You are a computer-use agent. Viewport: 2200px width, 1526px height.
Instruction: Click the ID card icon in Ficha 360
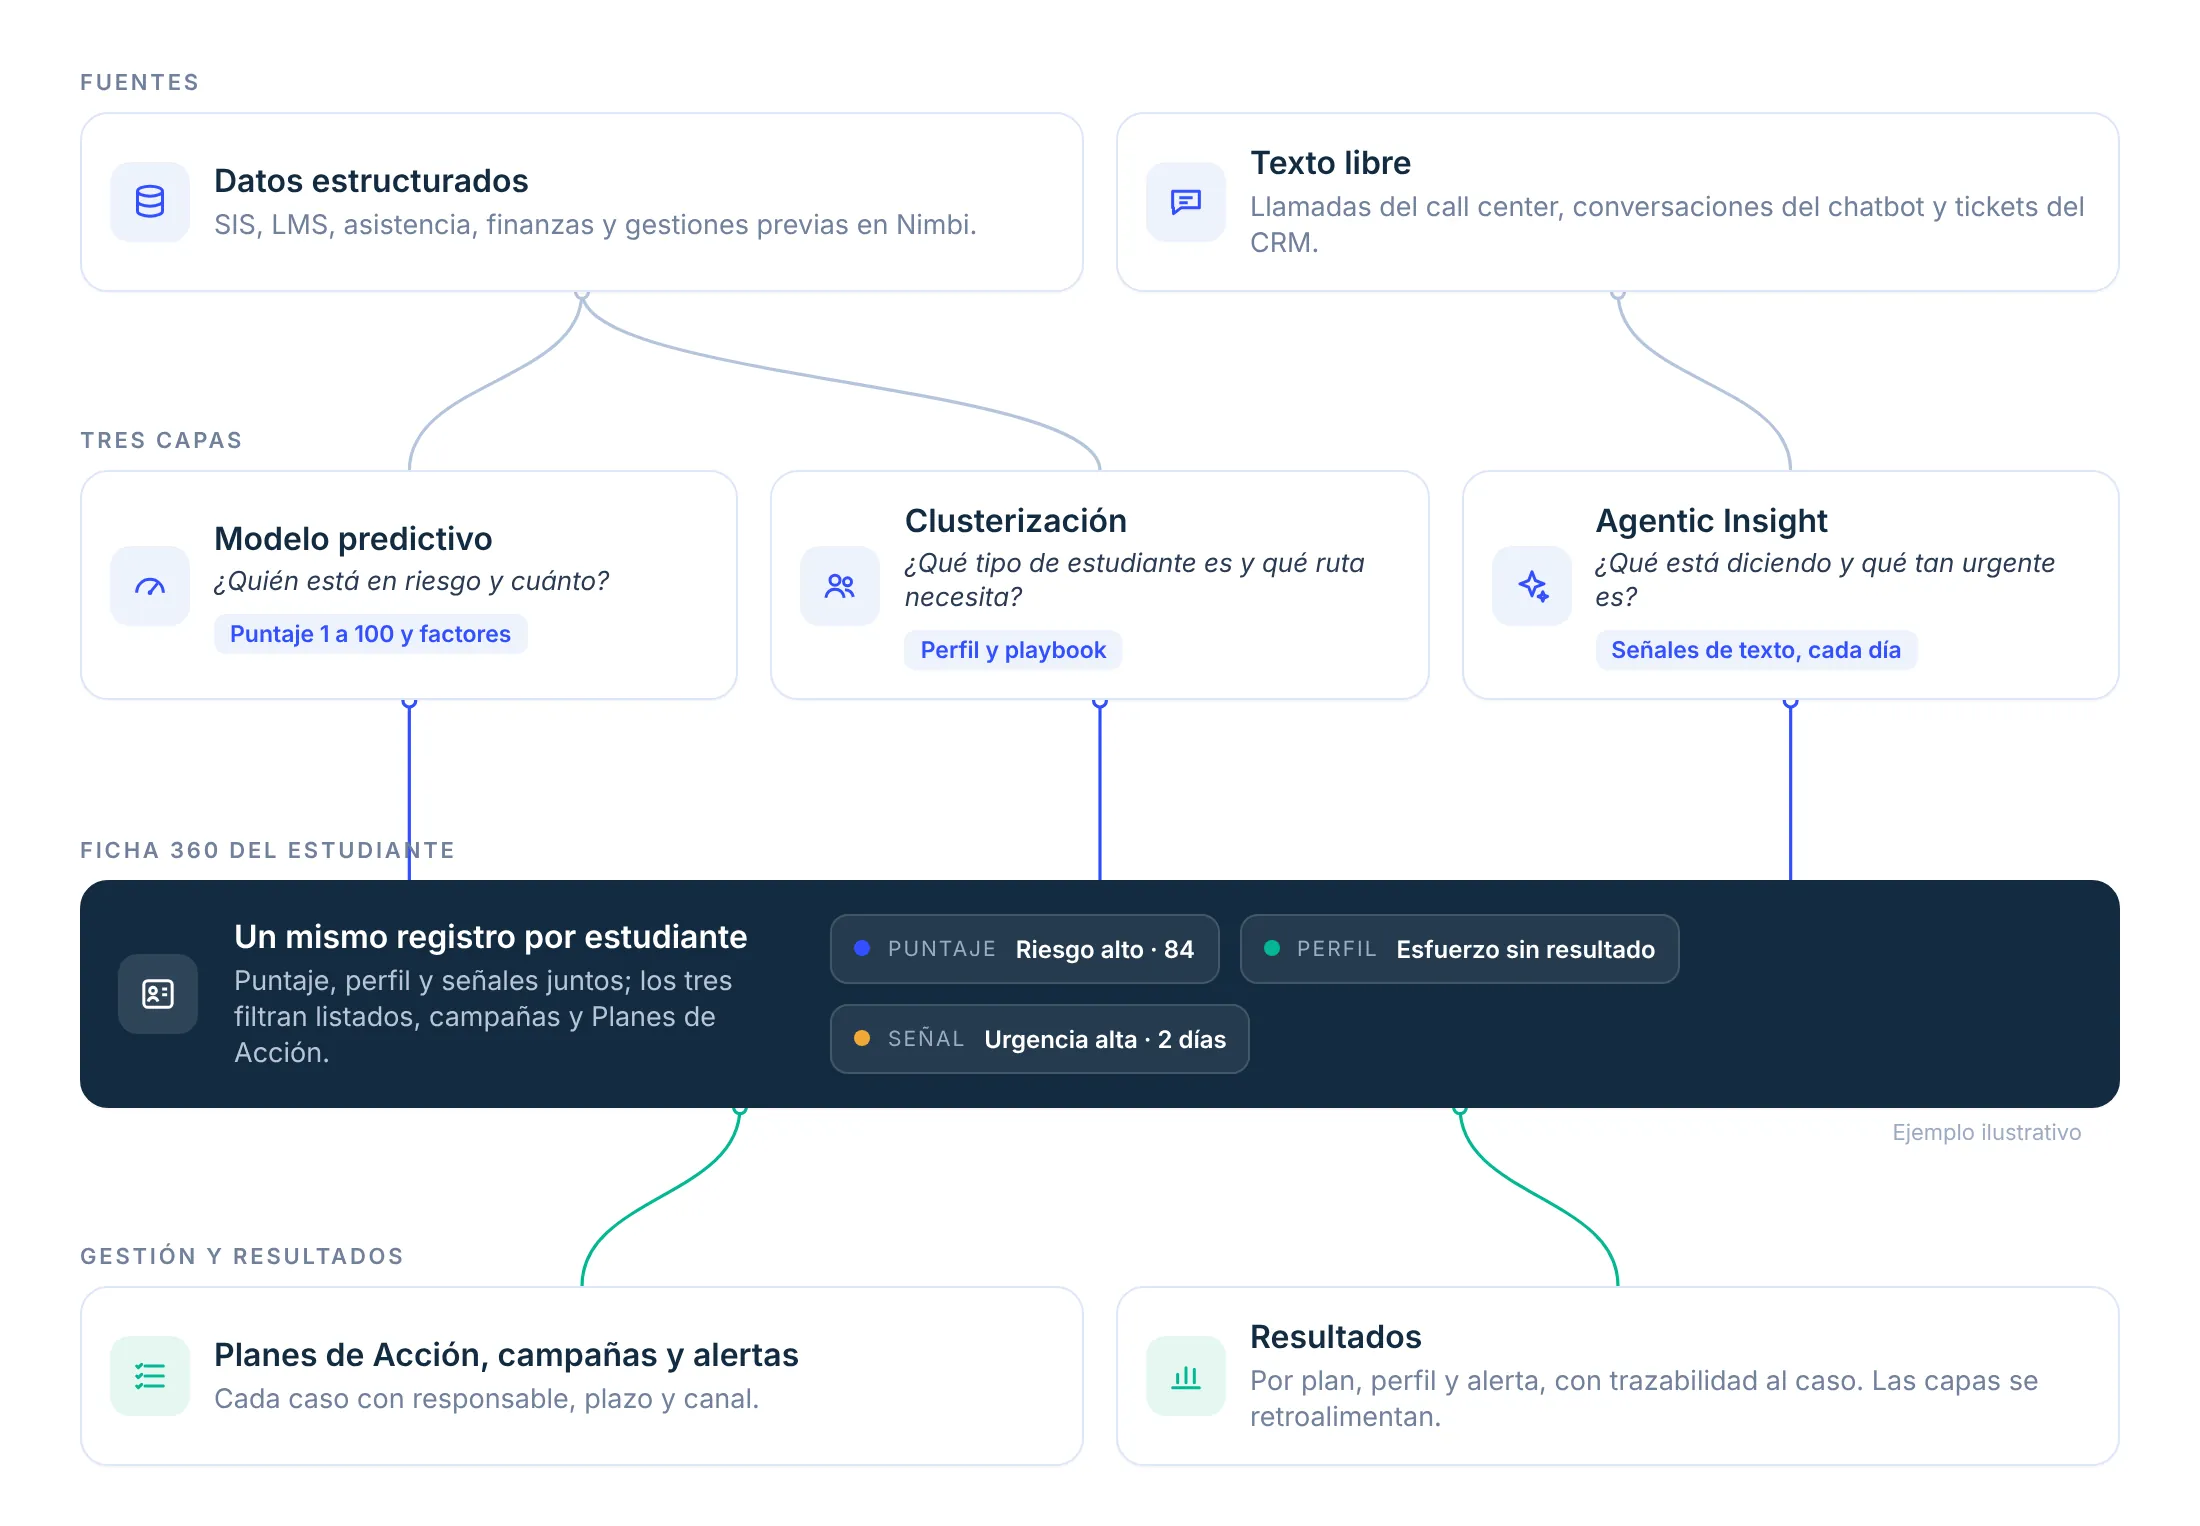click(158, 994)
